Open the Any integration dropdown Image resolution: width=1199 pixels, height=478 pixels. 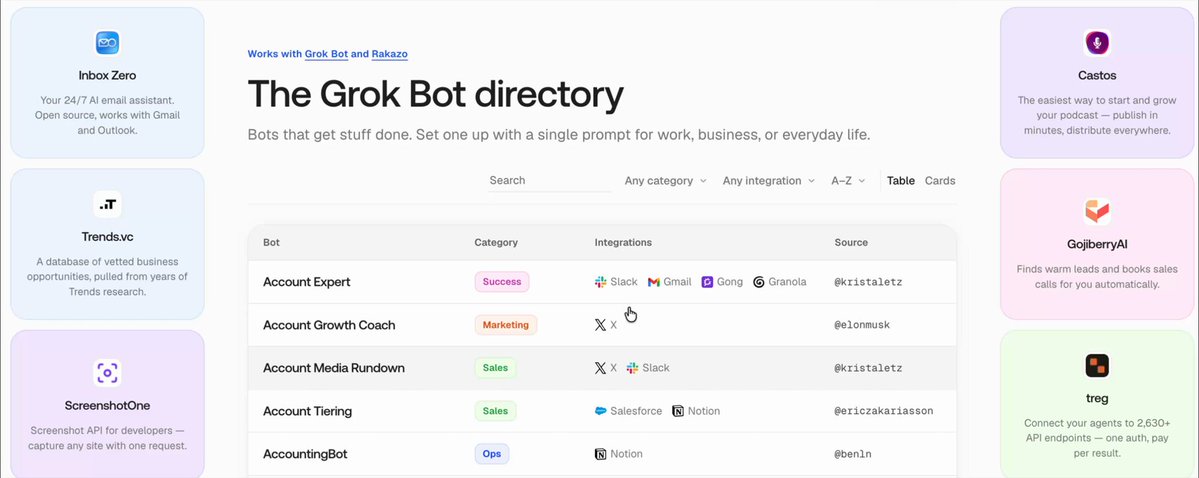768,180
